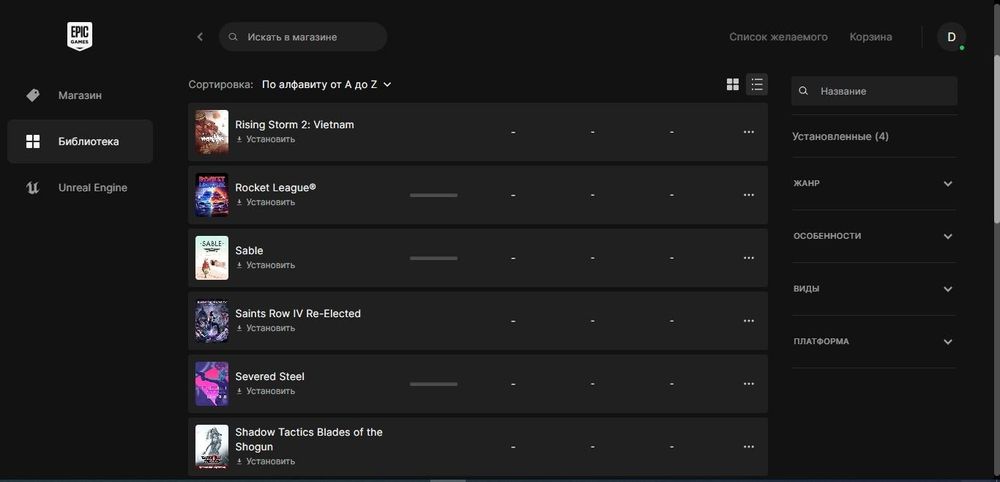Filter by installed games (Установленные)

(840, 136)
